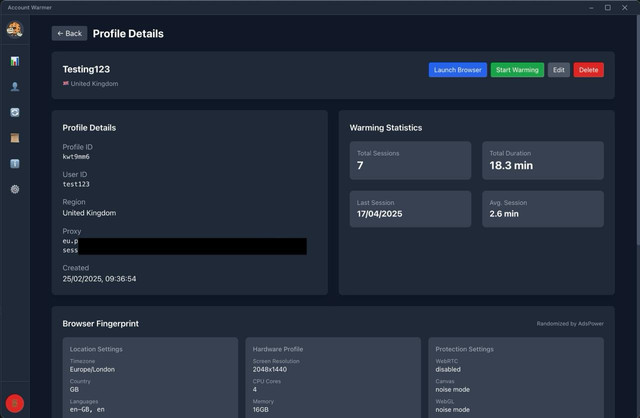
Task: Click the Country value GB
Action: click(74, 389)
